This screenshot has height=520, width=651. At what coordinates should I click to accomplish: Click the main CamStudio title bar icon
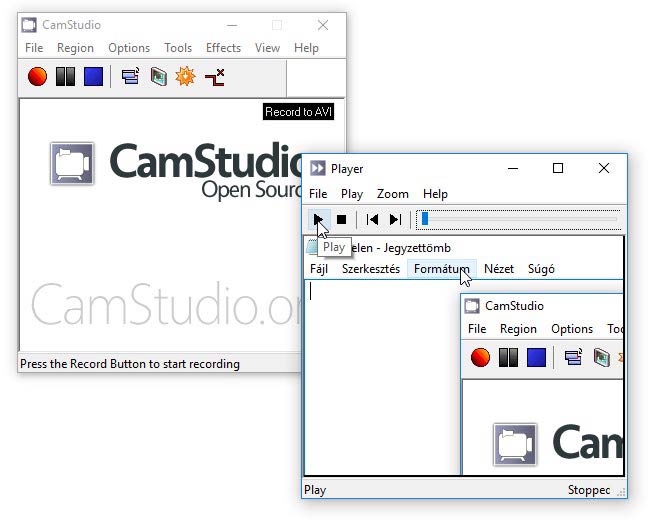29,25
